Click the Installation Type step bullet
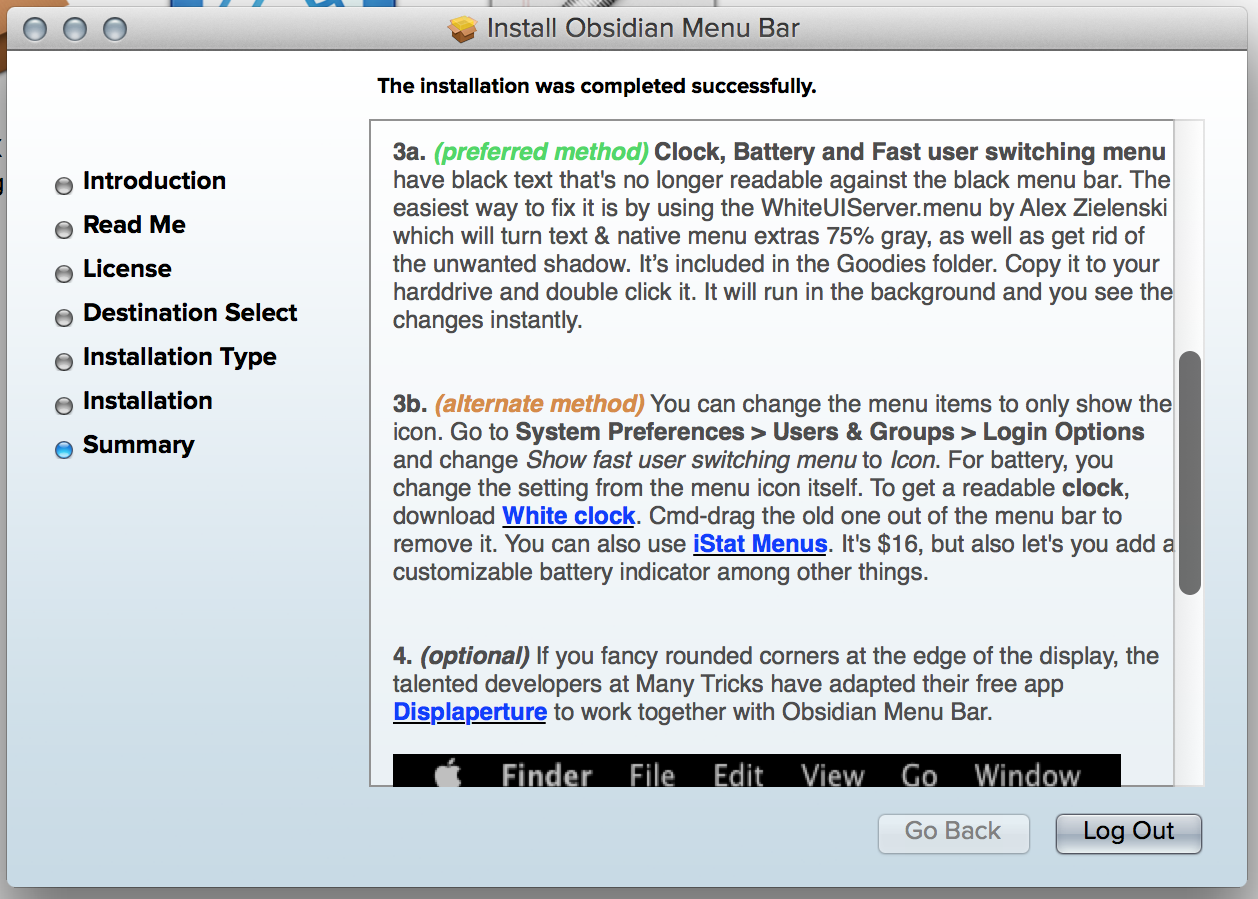The height and width of the screenshot is (899, 1258). 64,361
